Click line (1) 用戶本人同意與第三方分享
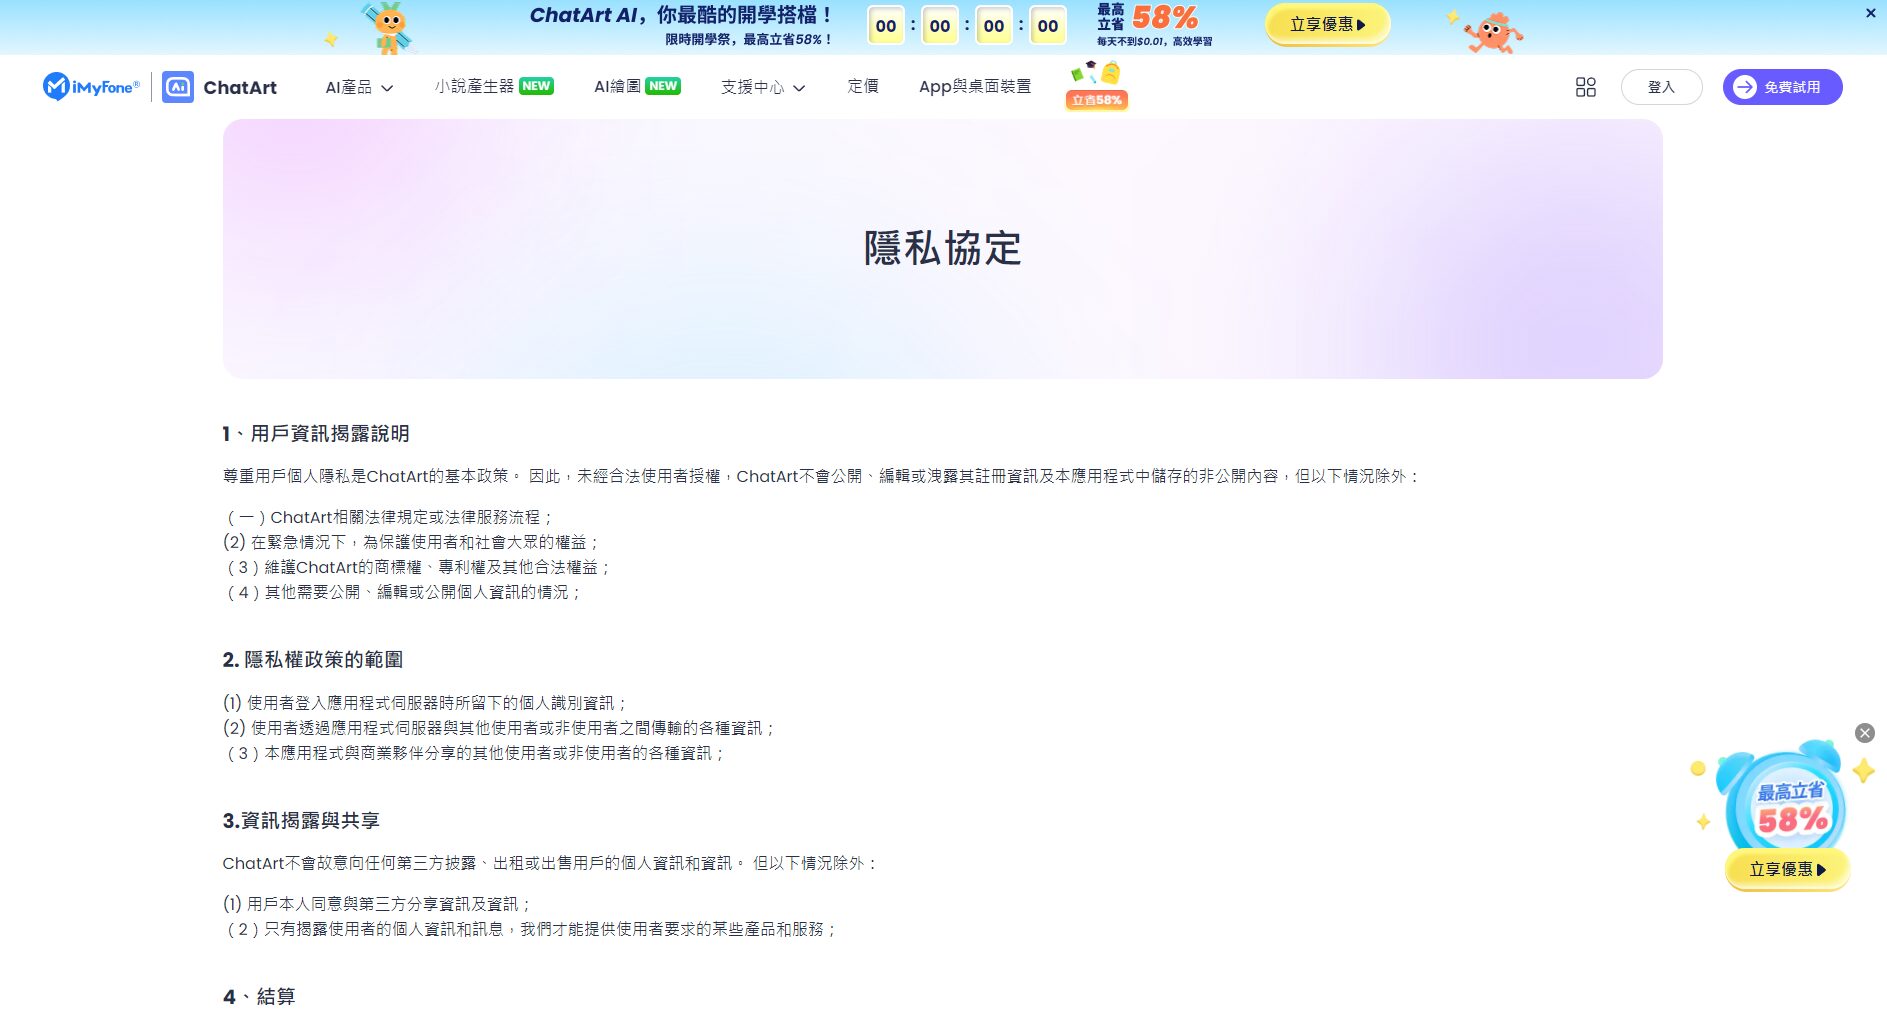The height and width of the screenshot is (1011, 1887). point(377,904)
